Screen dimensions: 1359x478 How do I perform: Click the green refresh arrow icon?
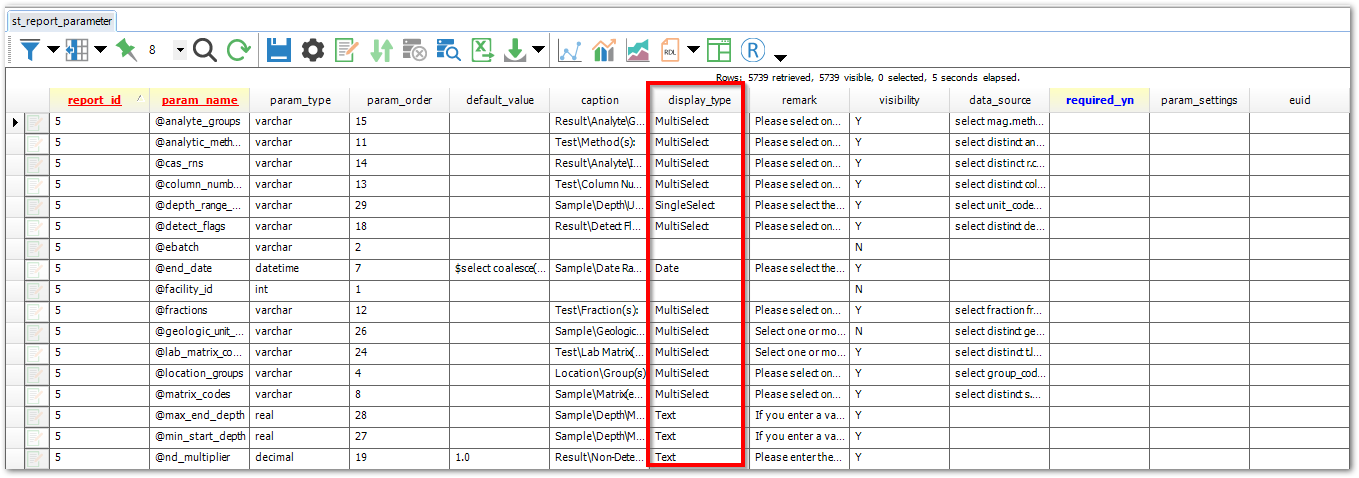[x=238, y=49]
